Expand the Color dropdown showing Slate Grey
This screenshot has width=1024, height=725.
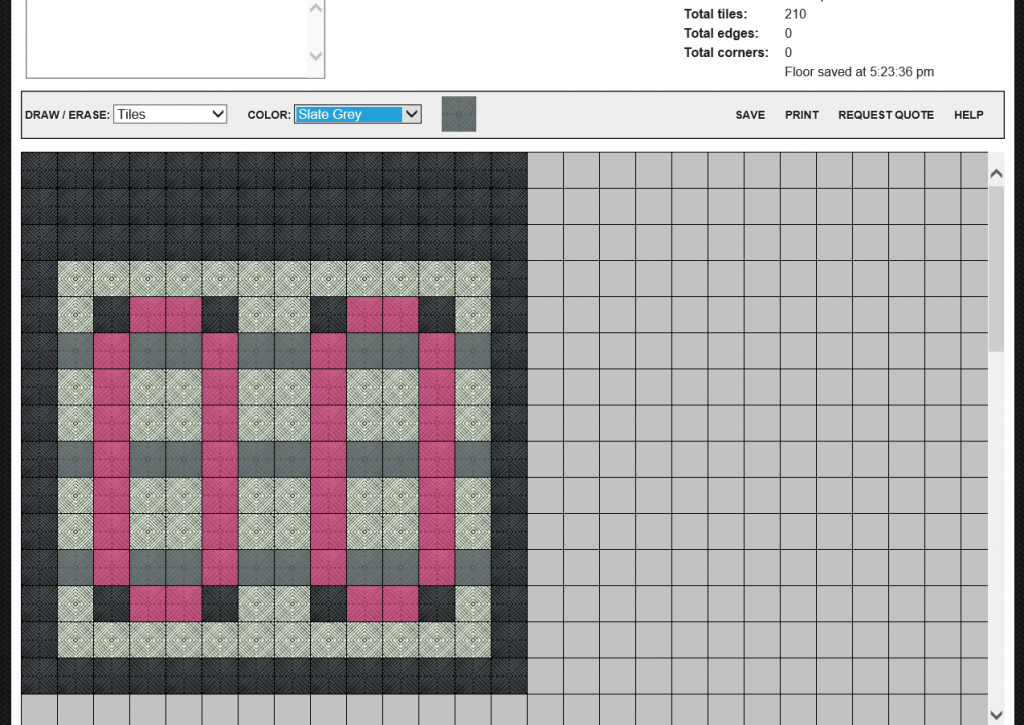pos(358,114)
